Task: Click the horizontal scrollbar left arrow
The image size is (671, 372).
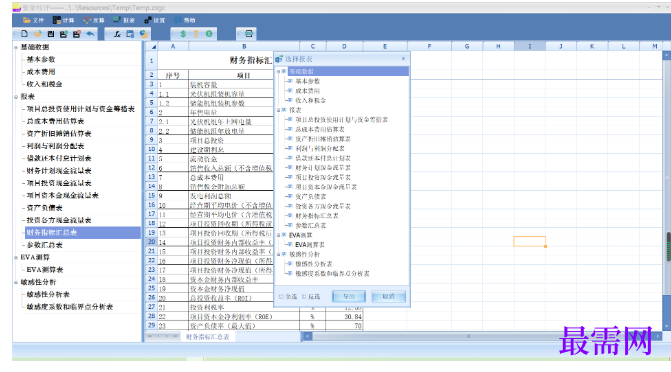Action: [307, 336]
